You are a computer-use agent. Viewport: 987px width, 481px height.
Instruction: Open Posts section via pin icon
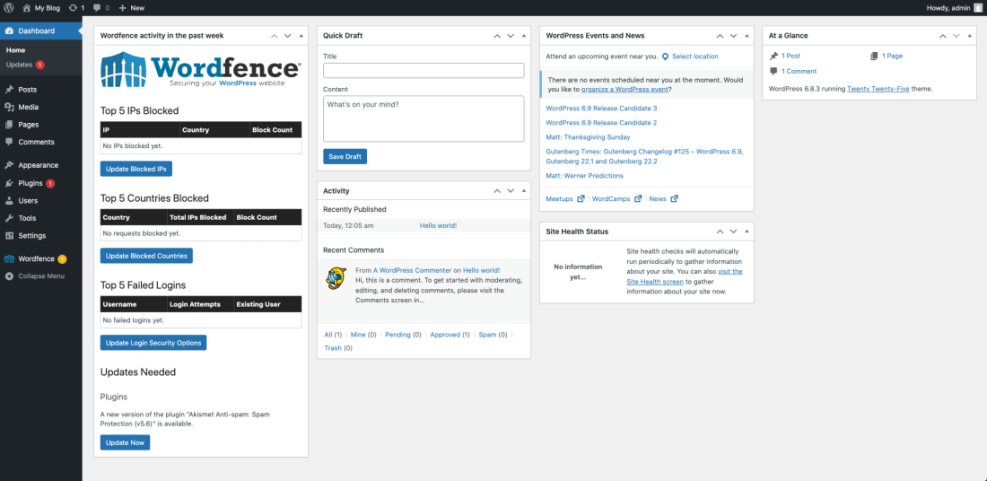pyautogui.click(x=9, y=90)
